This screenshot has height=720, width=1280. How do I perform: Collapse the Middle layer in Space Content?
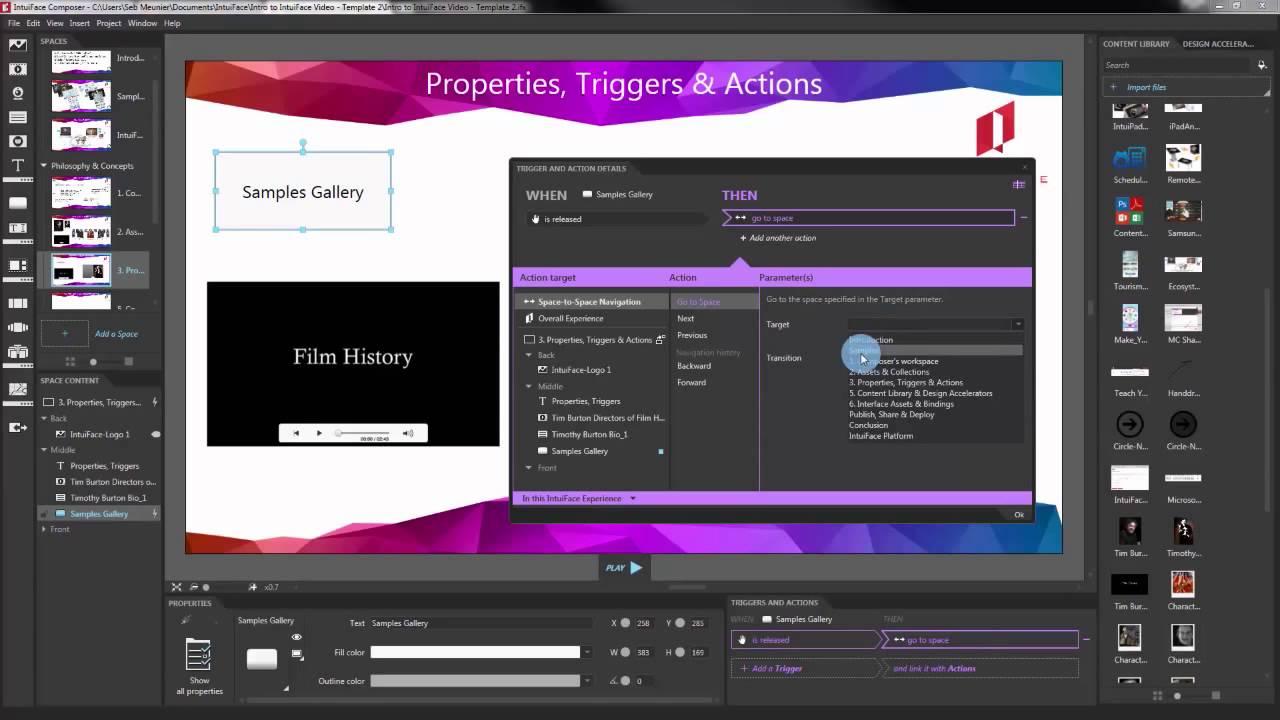(x=43, y=450)
